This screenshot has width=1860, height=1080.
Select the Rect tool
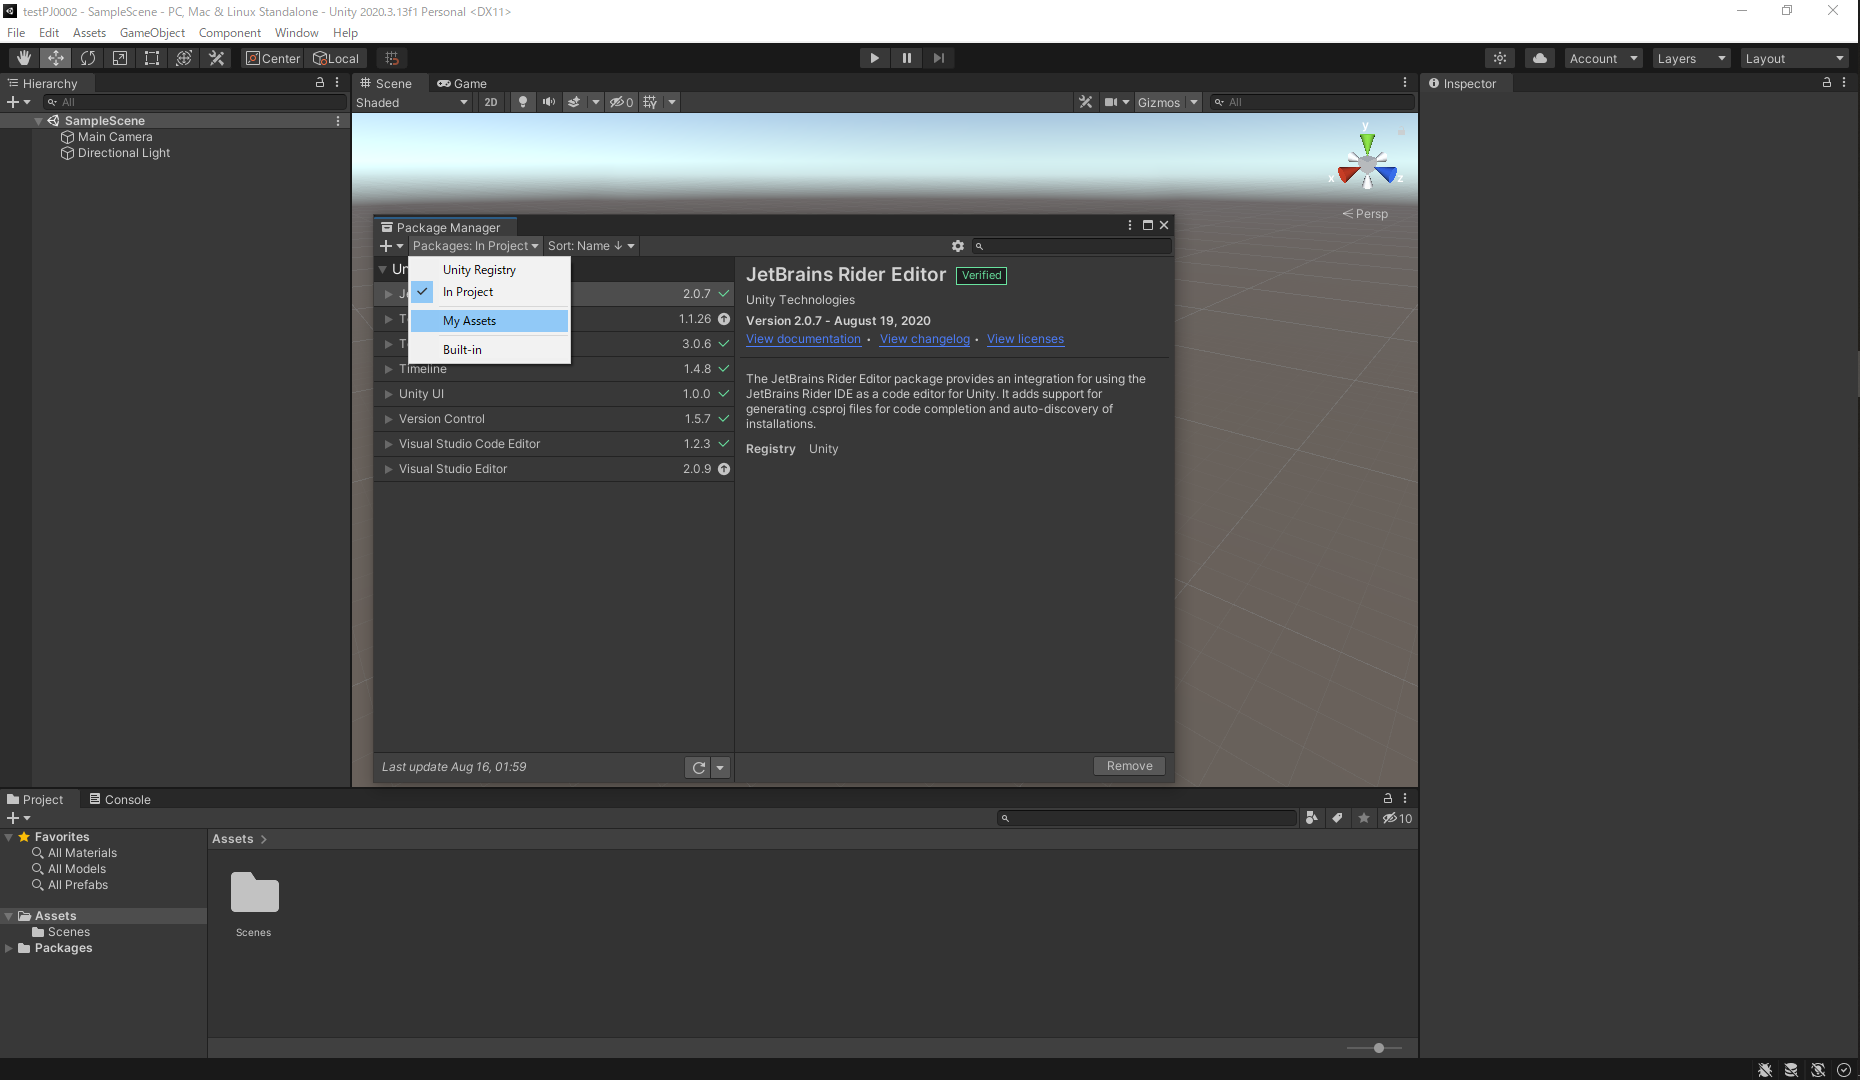click(152, 58)
